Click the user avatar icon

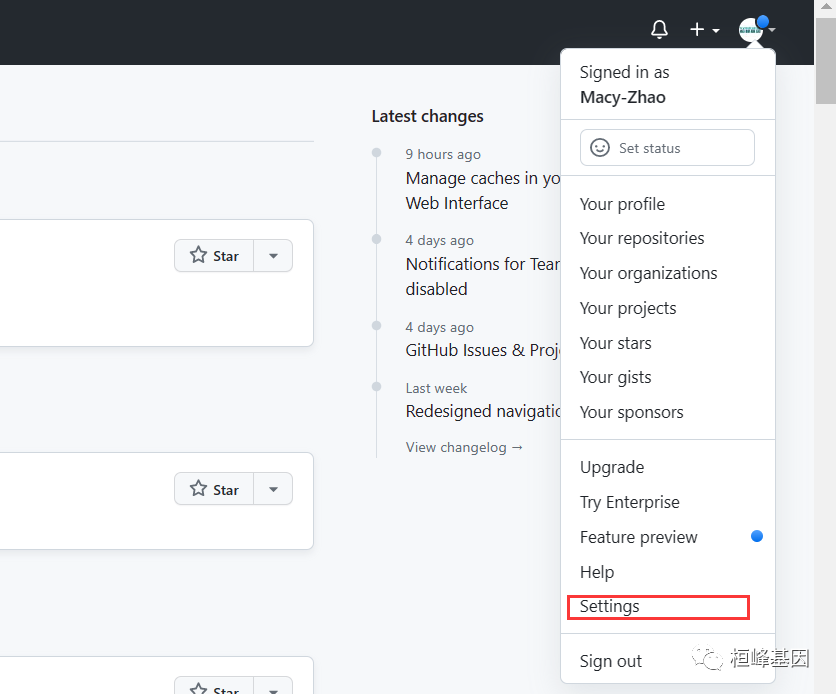(x=752, y=29)
